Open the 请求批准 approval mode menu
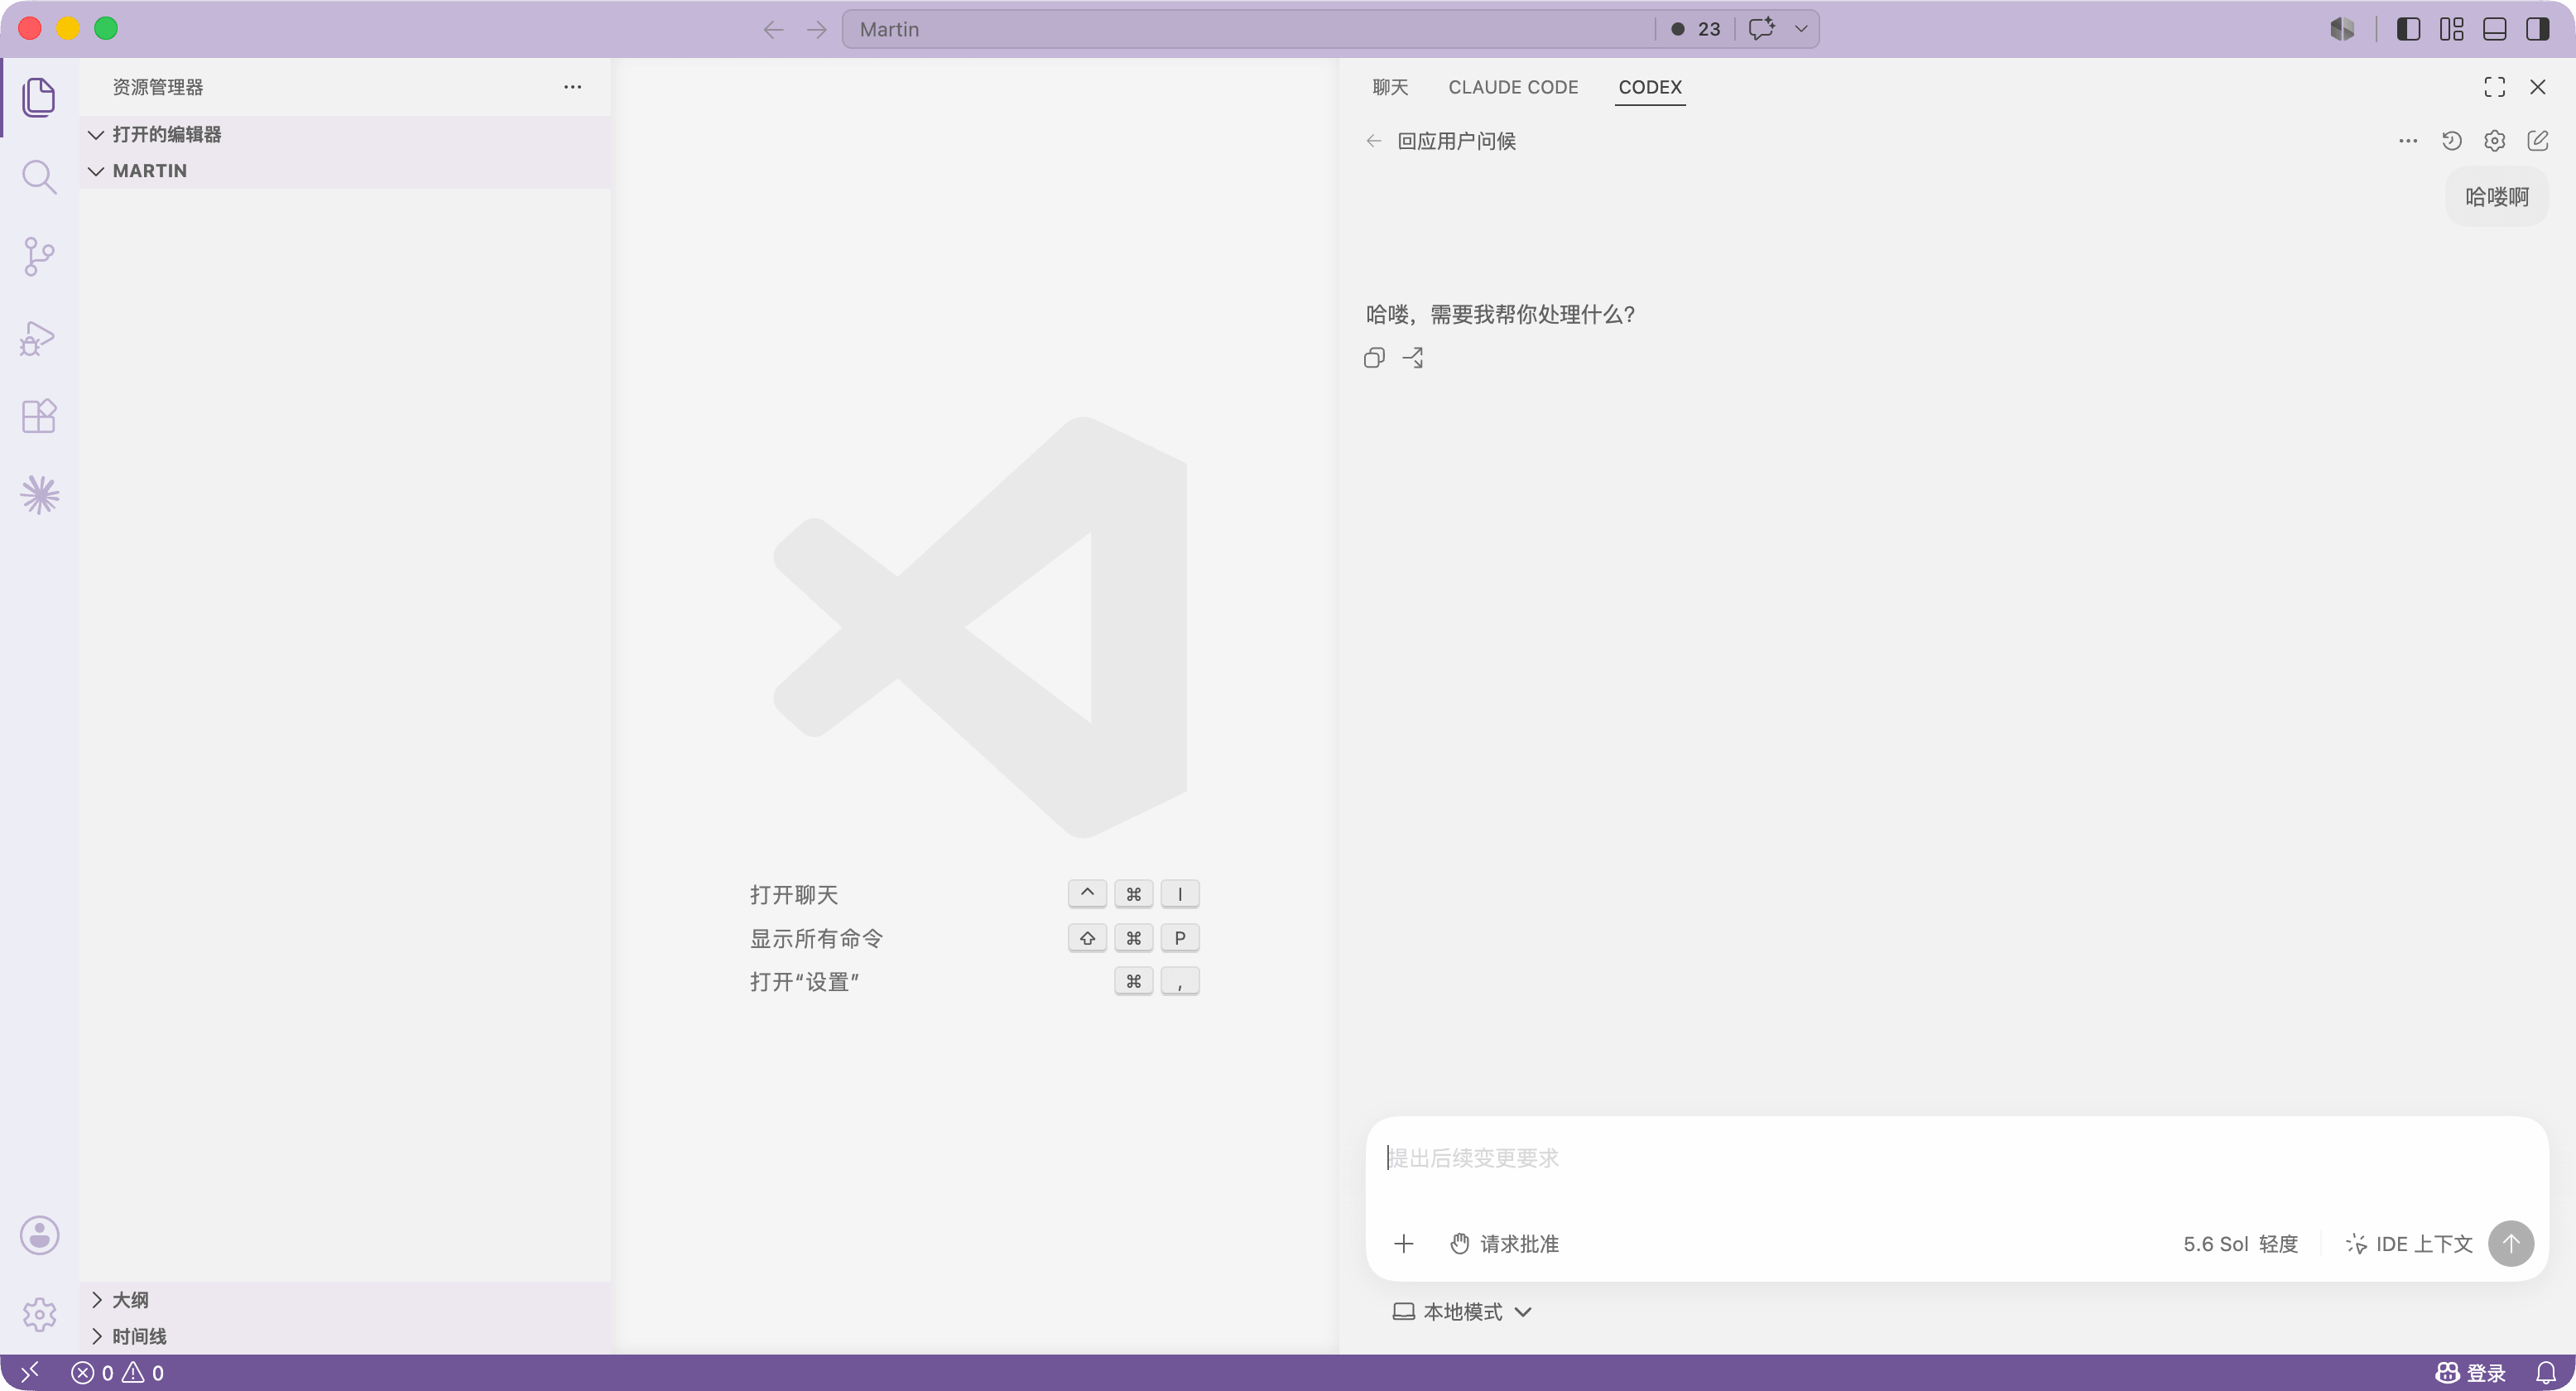Viewport: 2576px width, 1391px height. (x=1504, y=1243)
